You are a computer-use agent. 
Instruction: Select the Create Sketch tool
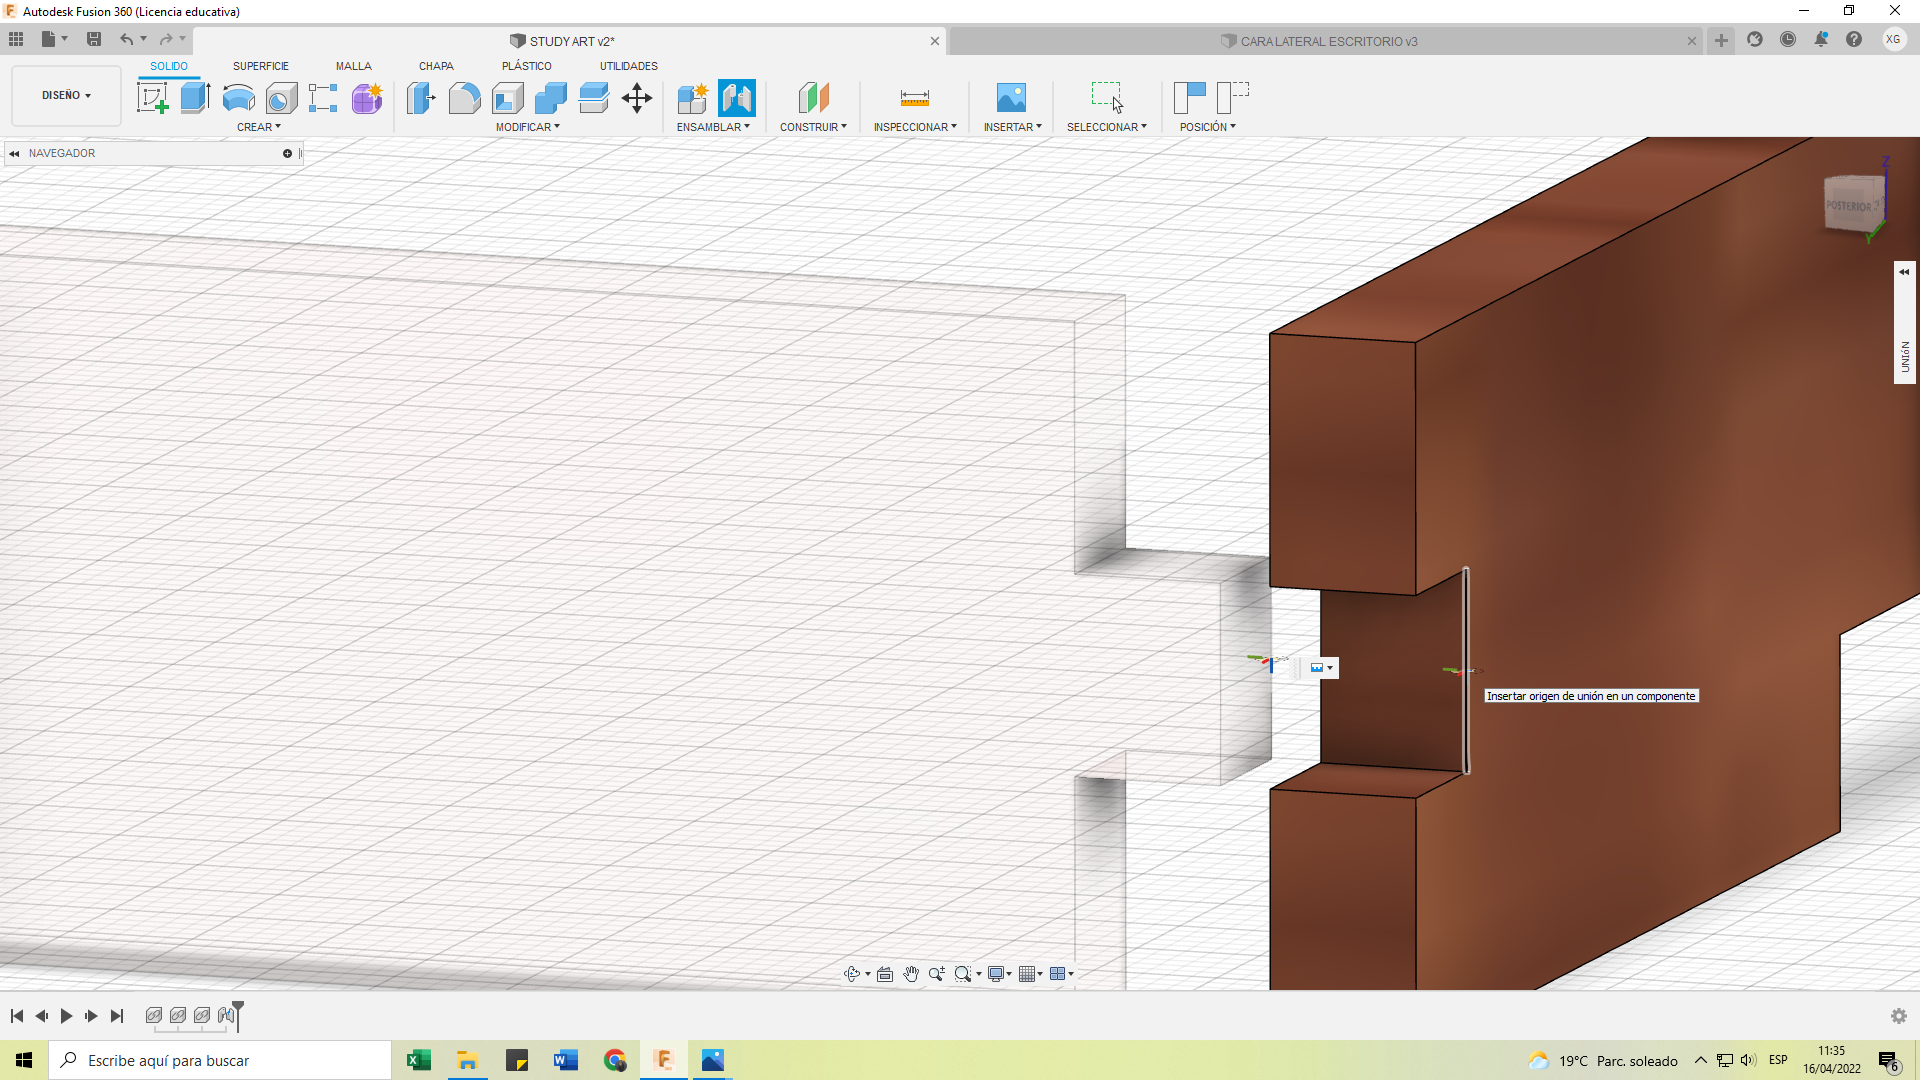coord(152,98)
